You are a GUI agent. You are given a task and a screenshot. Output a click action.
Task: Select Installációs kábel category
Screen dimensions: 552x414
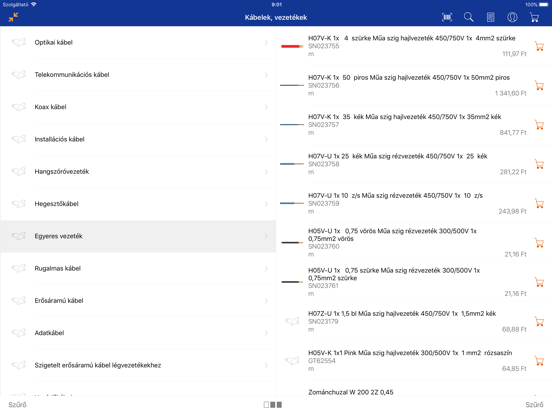click(x=138, y=139)
